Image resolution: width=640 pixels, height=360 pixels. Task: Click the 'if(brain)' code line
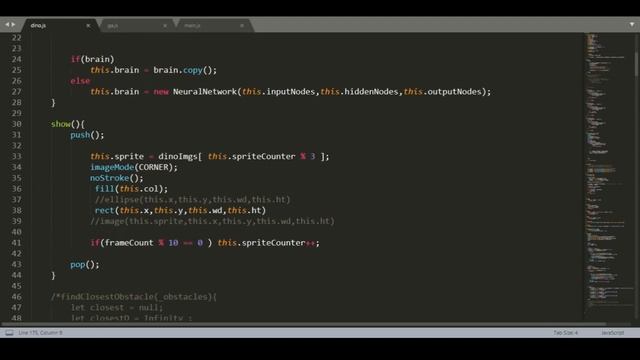(x=93, y=59)
